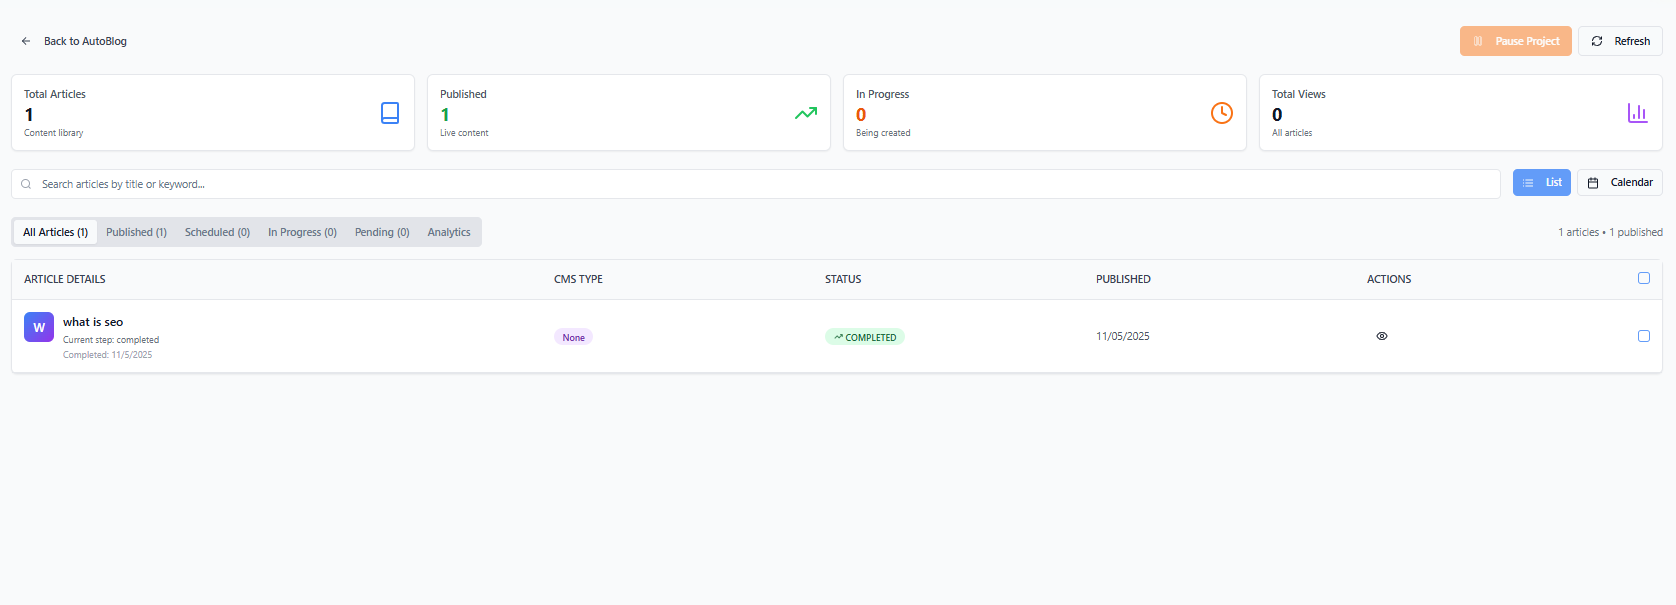Click the PUBLISHED column header
The image size is (1676, 605).
tap(1123, 279)
